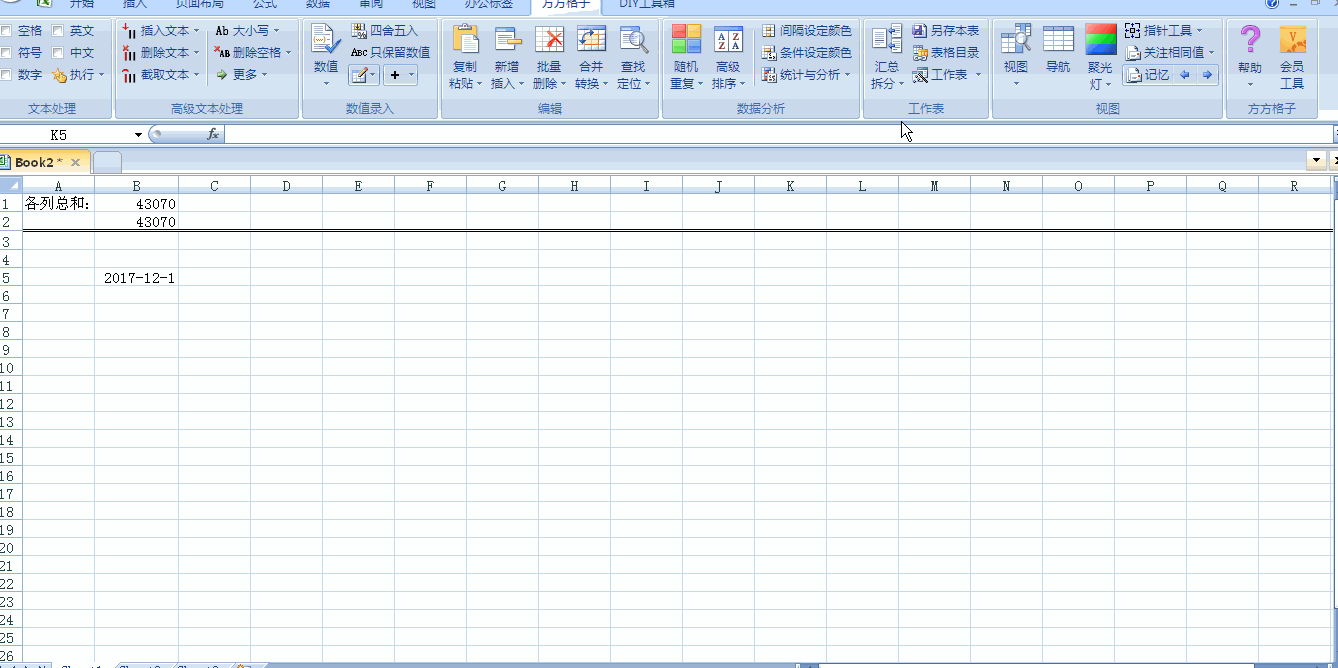The image size is (1338, 668).
Task: Click the 复制粘贴 clipboard icon
Action: pos(465,40)
